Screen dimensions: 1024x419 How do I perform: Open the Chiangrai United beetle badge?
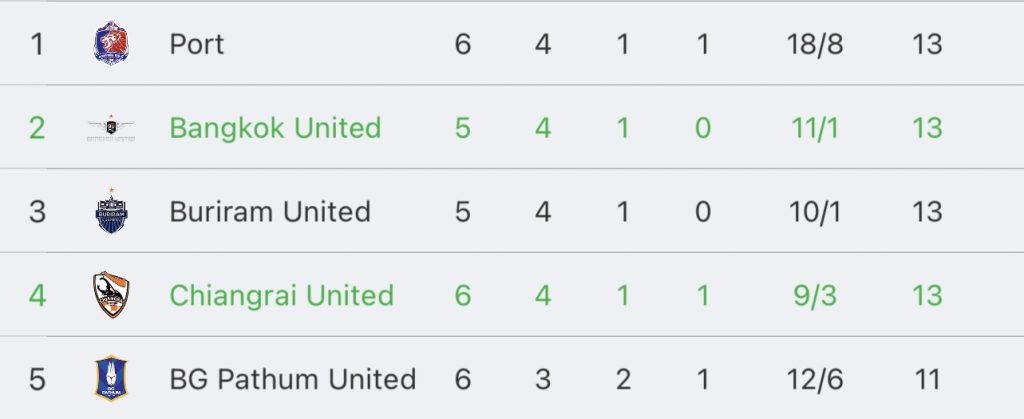[x=111, y=295]
